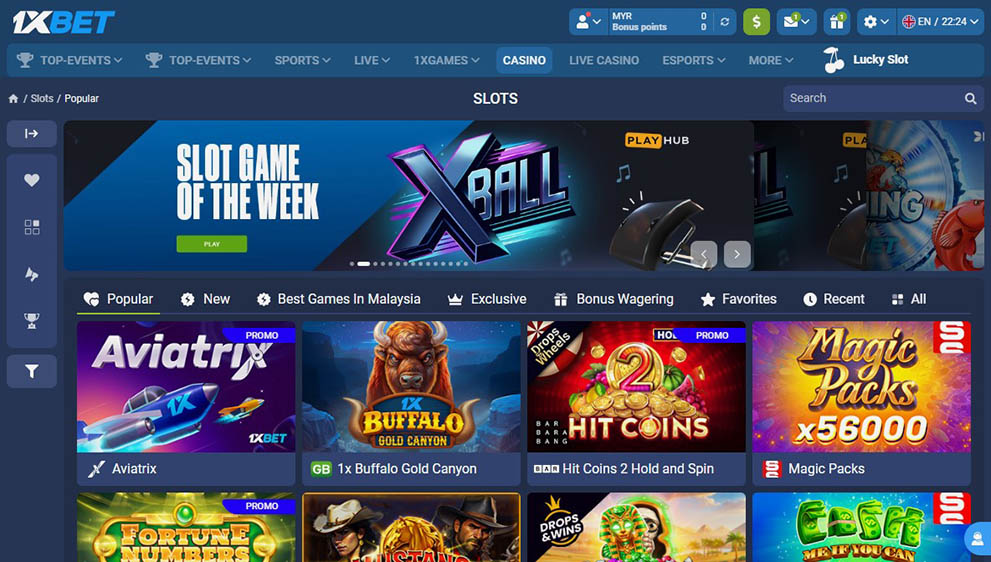The height and width of the screenshot is (562, 991).
Task: Open the settings gear dropdown
Action: [x=876, y=22]
